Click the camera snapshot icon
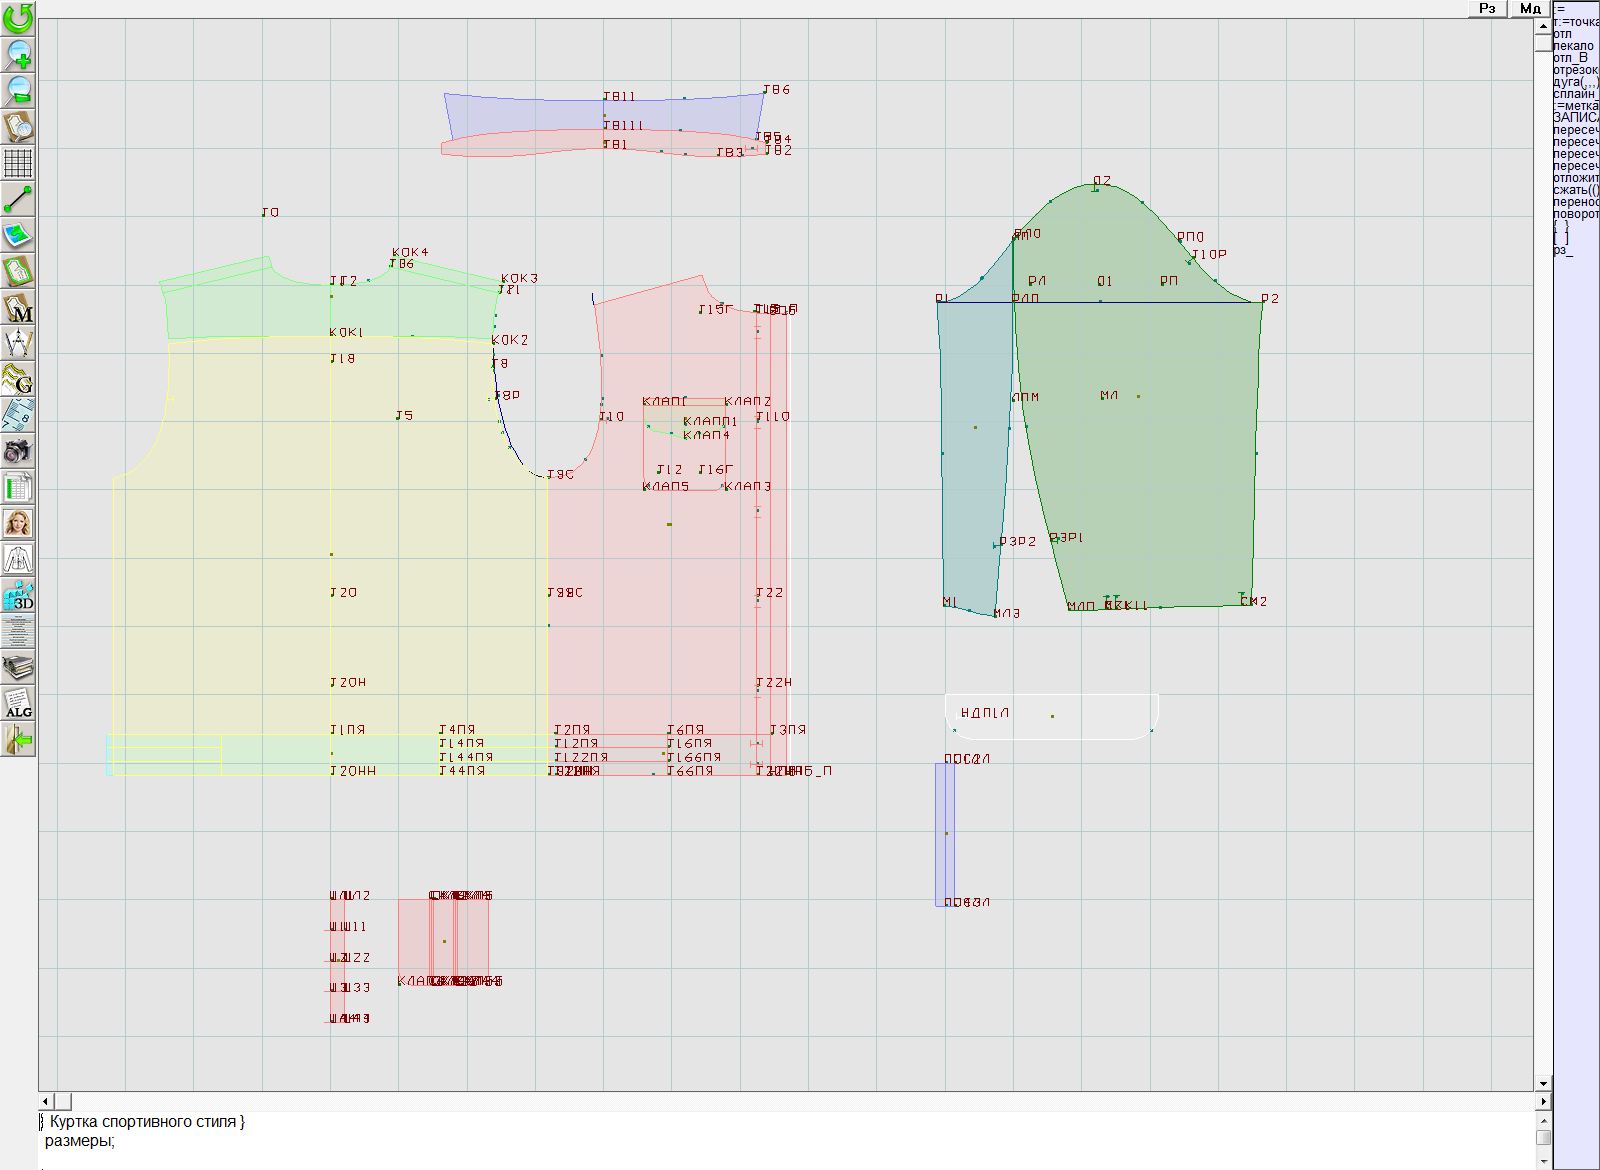 pyautogui.click(x=18, y=452)
